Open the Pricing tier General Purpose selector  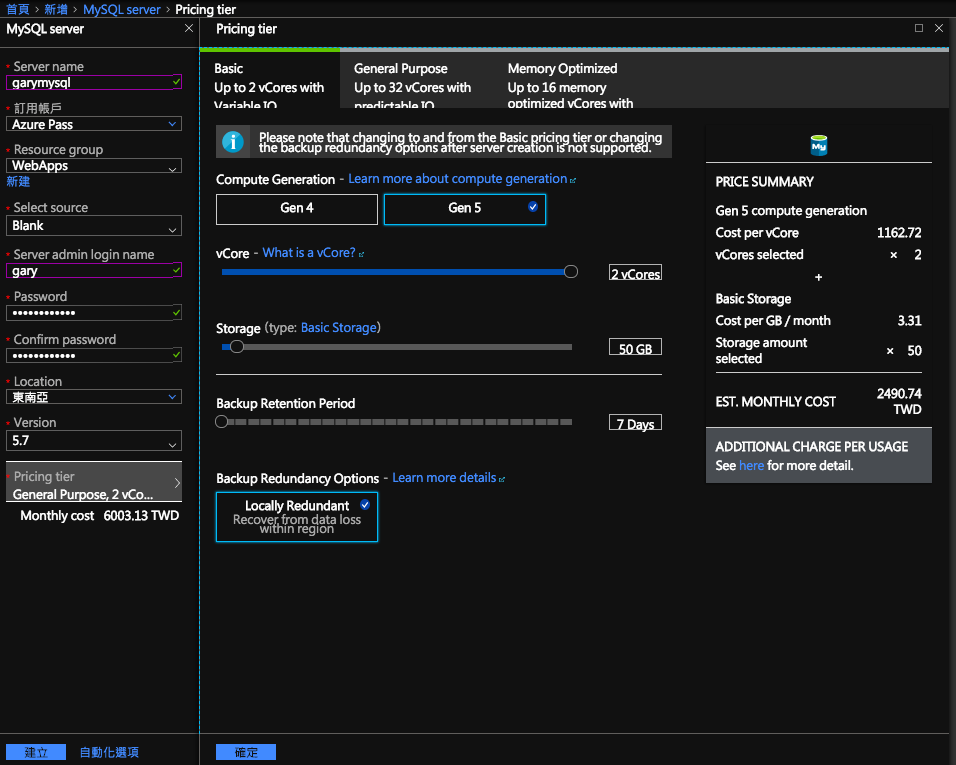point(94,483)
